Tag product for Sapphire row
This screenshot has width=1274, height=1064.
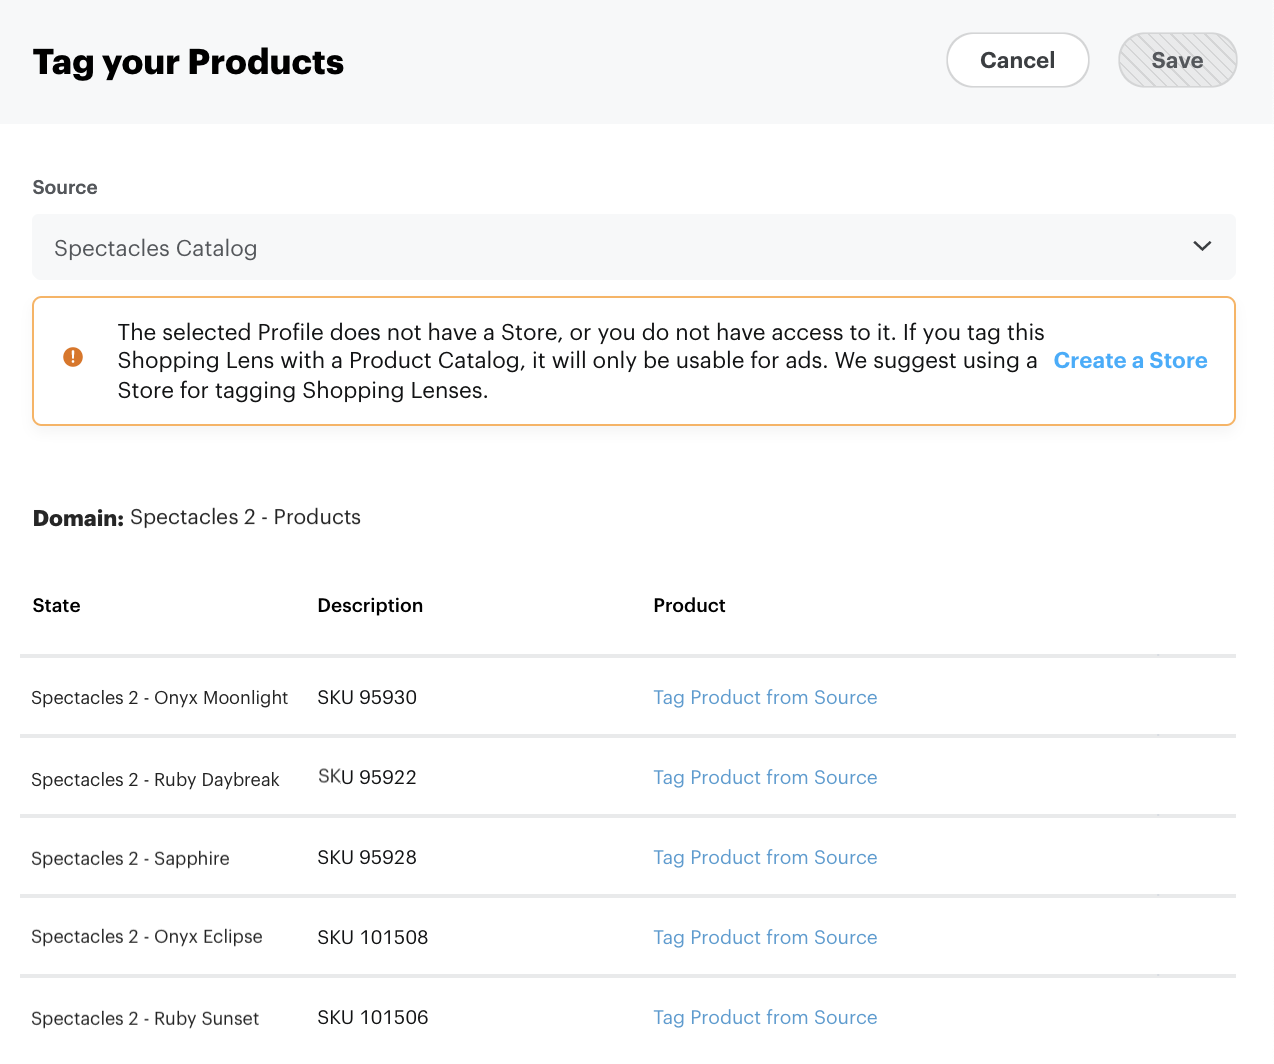pos(765,857)
